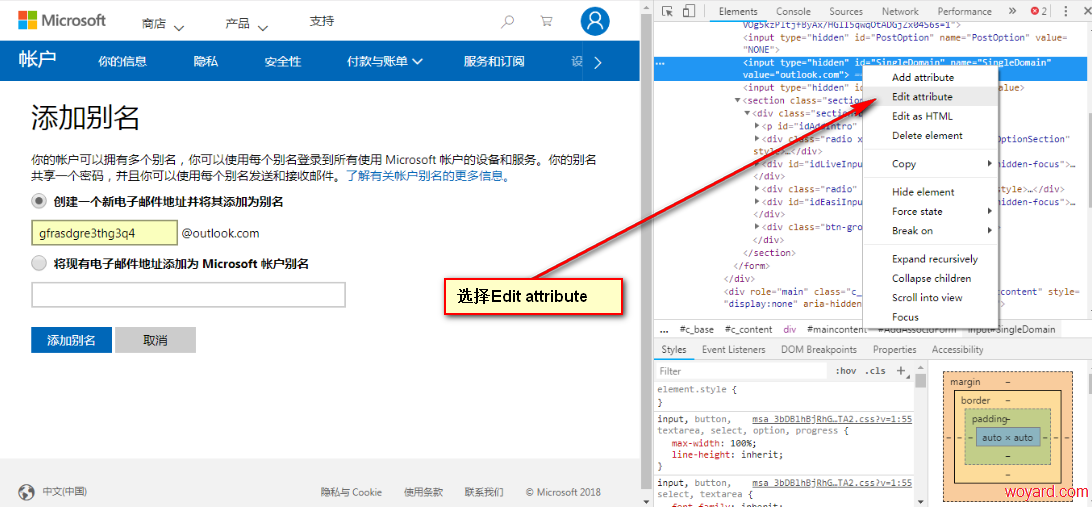
Task: Expand the section element tree node
Action: pyautogui.click(x=738, y=100)
